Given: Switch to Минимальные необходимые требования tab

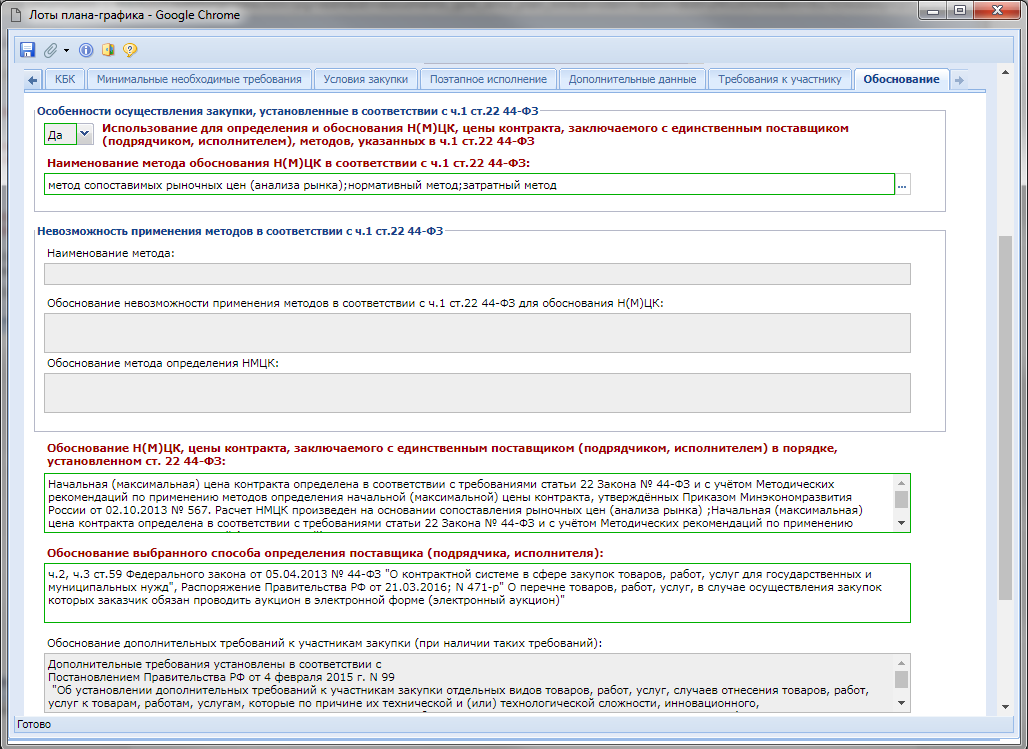Looking at the screenshot, I should pyautogui.click(x=199, y=79).
